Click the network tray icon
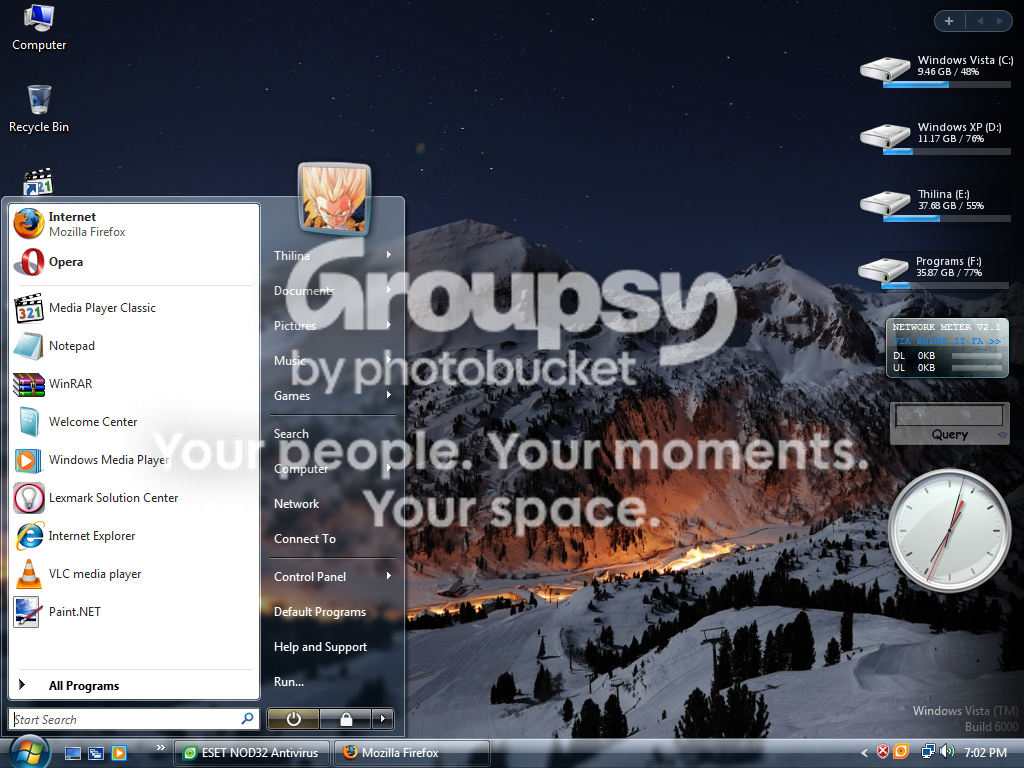The height and width of the screenshot is (768, 1024). [927, 752]
